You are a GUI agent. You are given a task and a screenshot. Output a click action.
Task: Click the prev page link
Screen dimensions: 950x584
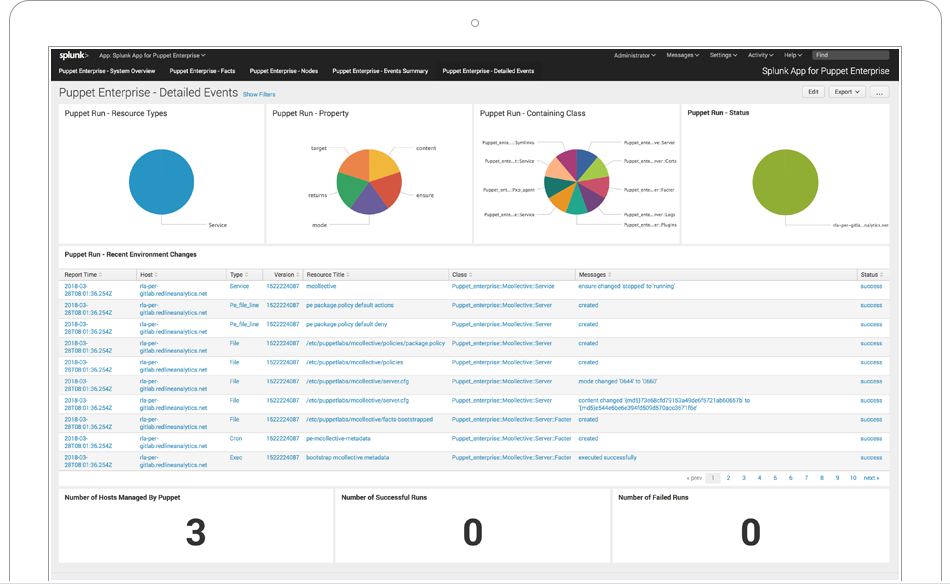[694, 478]
